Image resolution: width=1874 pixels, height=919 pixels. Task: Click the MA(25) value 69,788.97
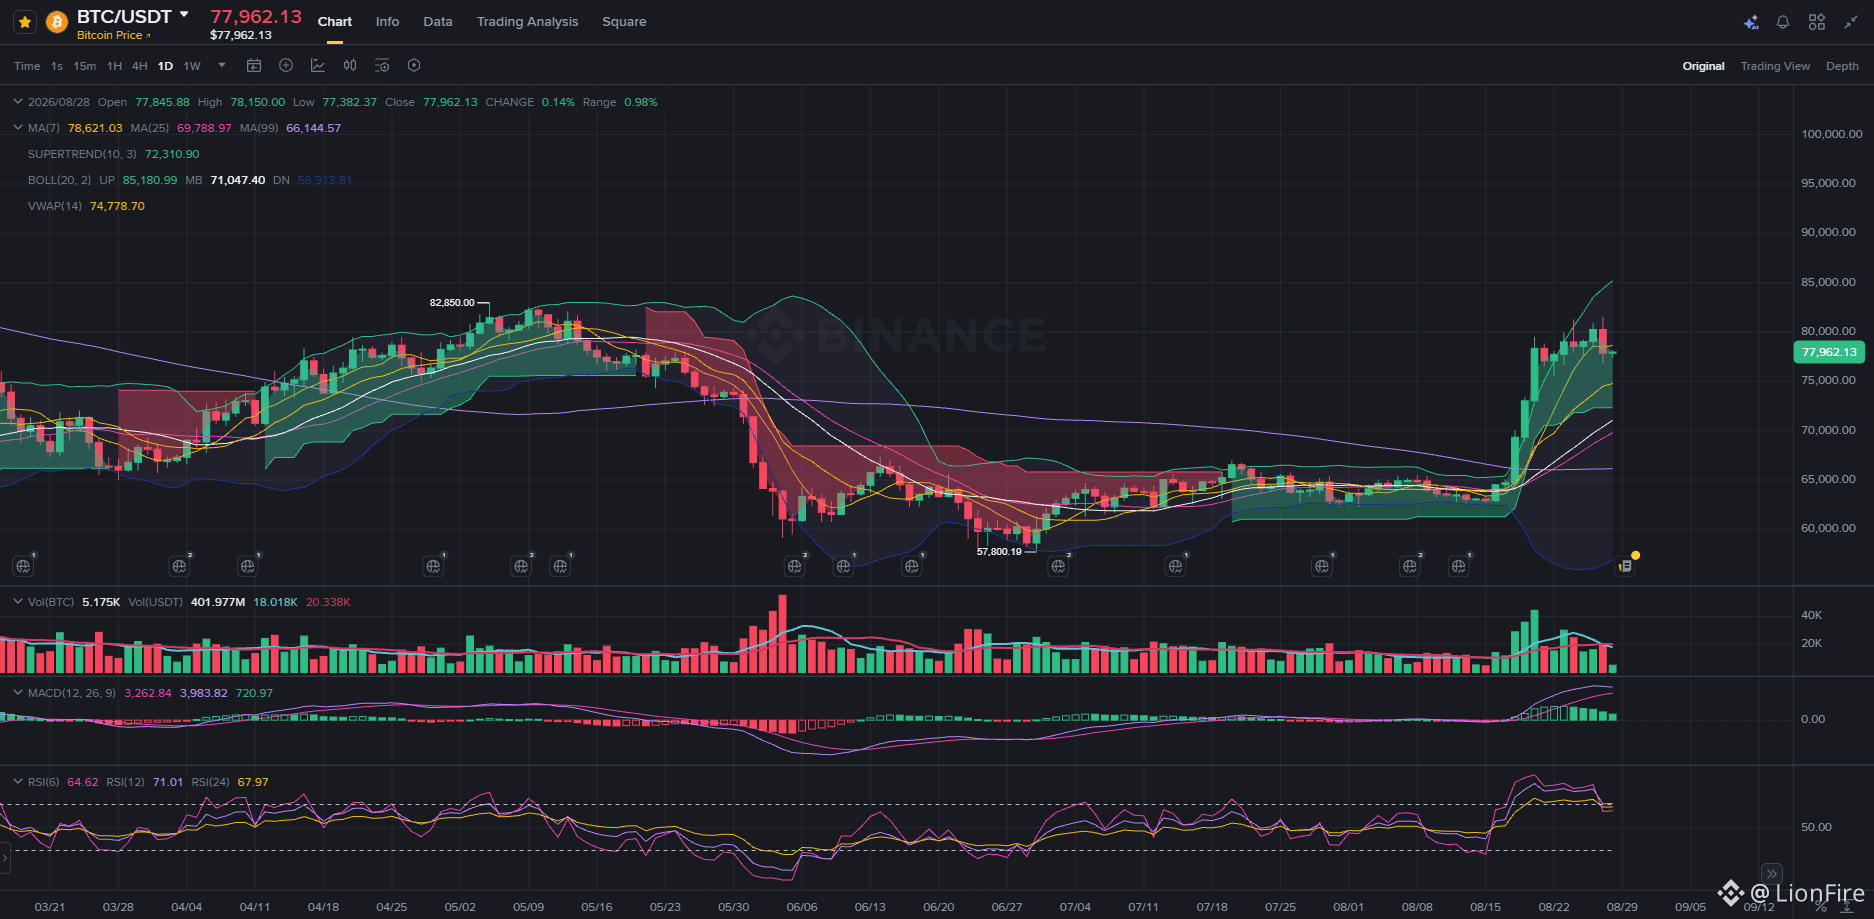pos(204,128)
